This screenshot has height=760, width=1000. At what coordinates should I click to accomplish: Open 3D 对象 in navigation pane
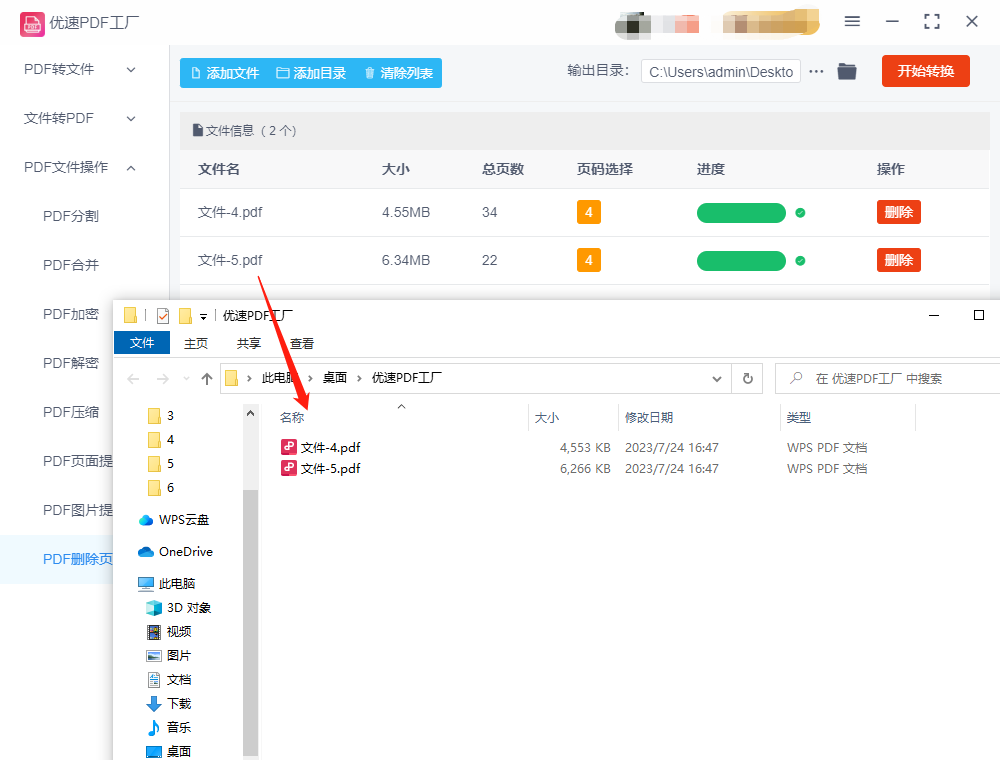tap(179, 608)
